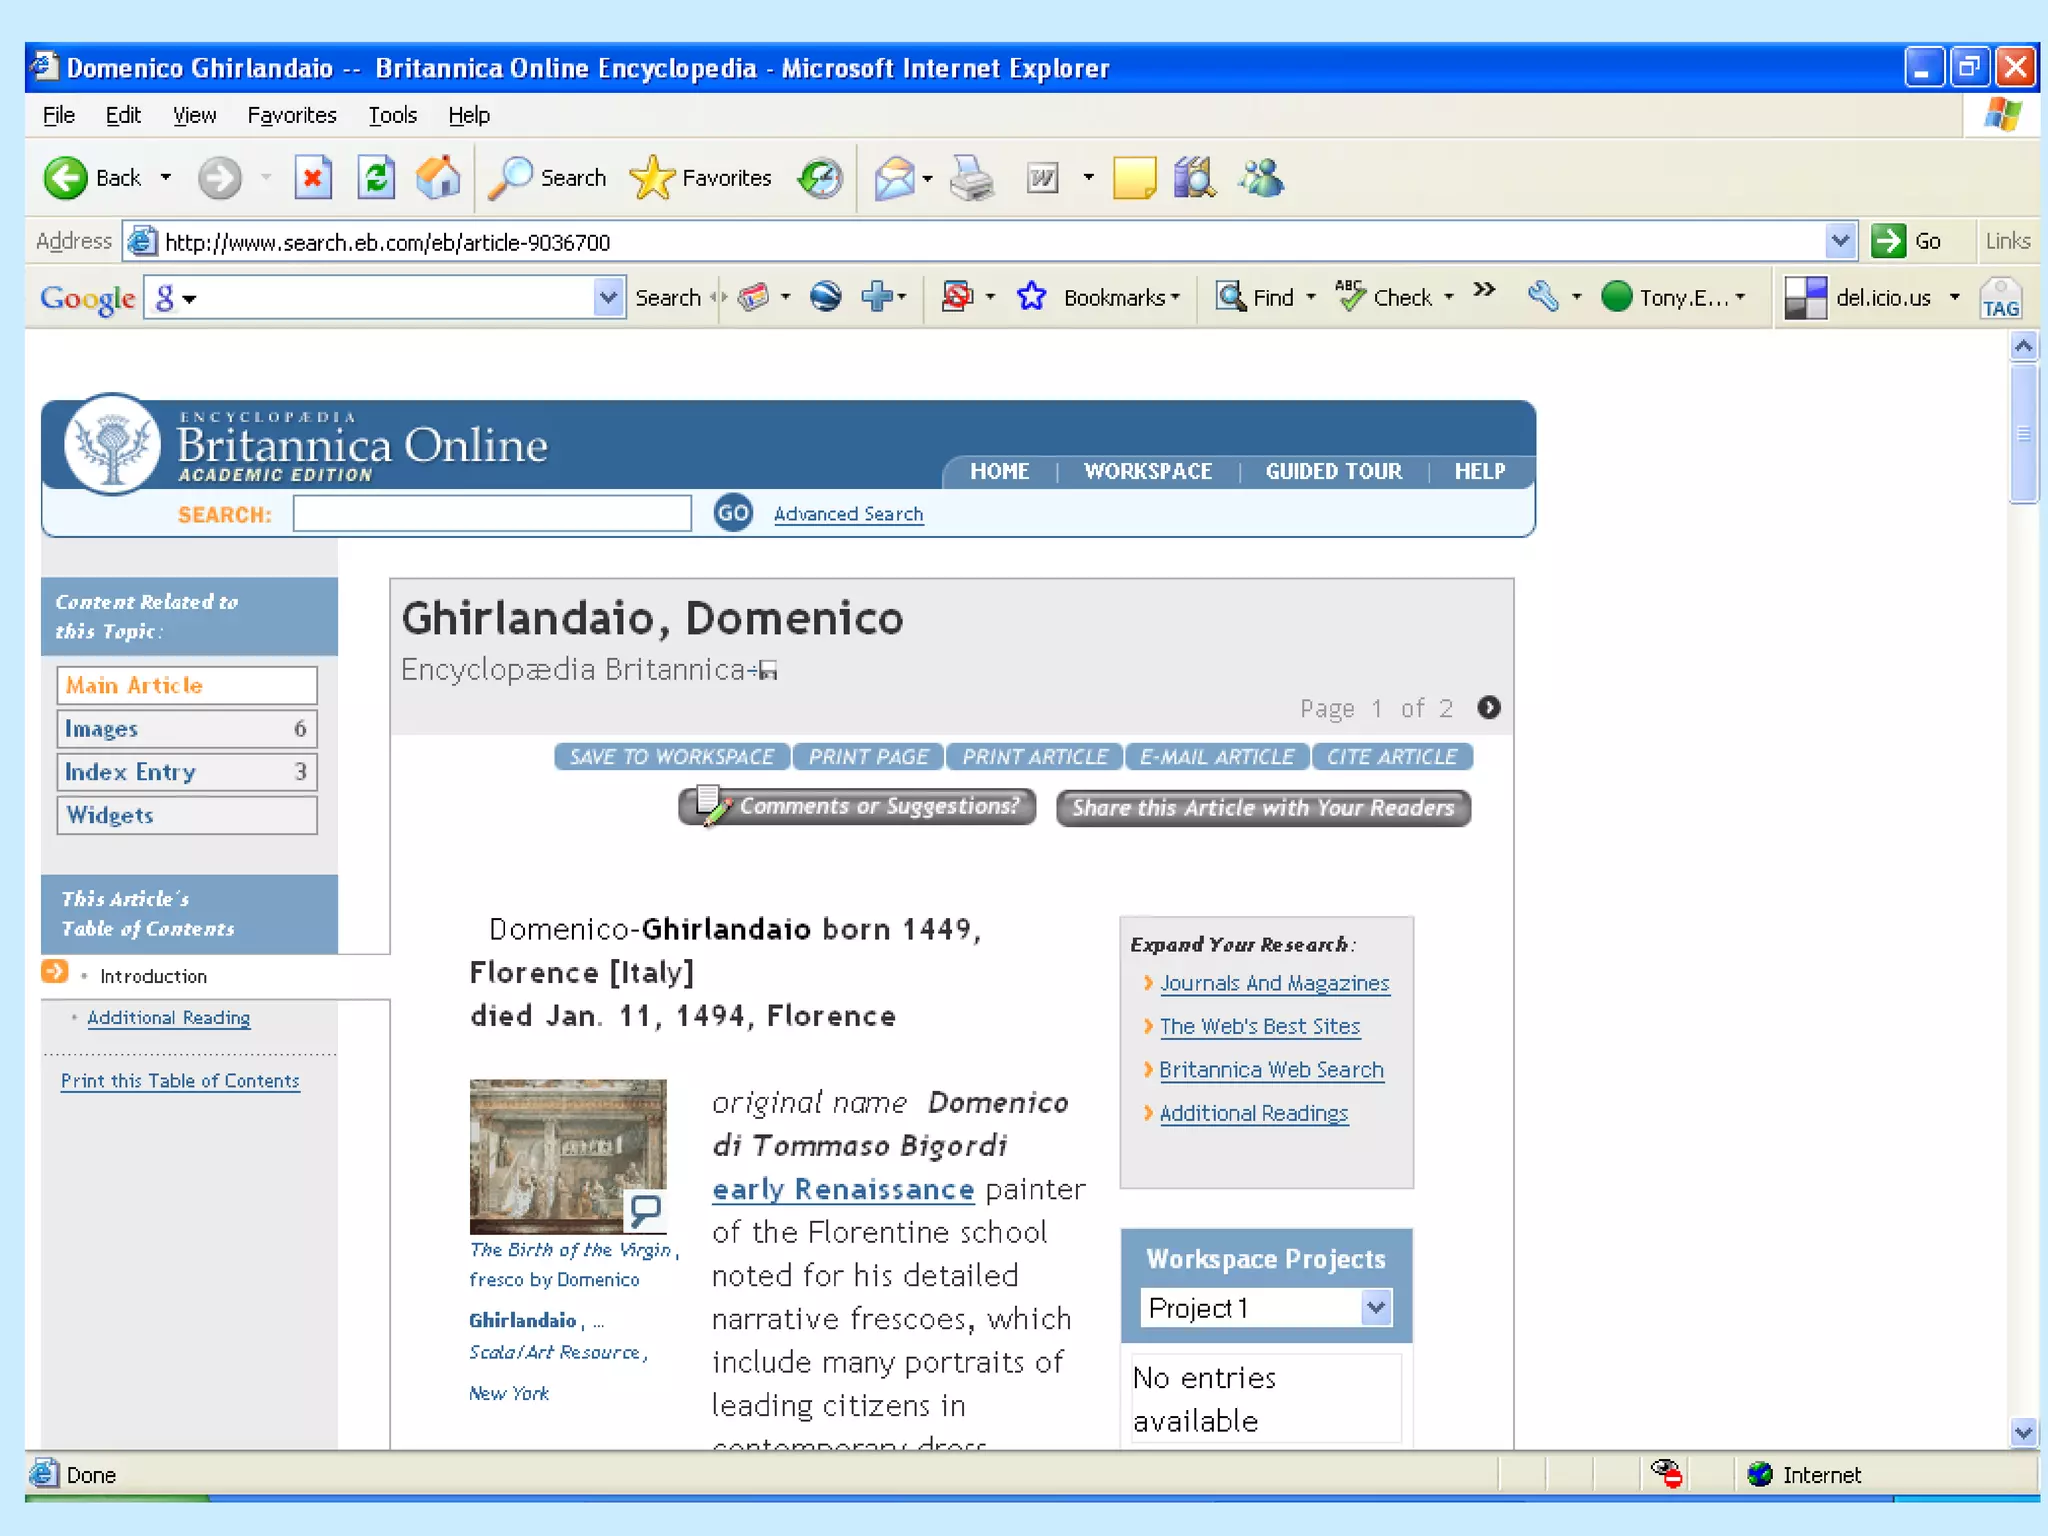Click the IE Home toolbar icon
This screenshot has height=1536, width=2048.
438,178
